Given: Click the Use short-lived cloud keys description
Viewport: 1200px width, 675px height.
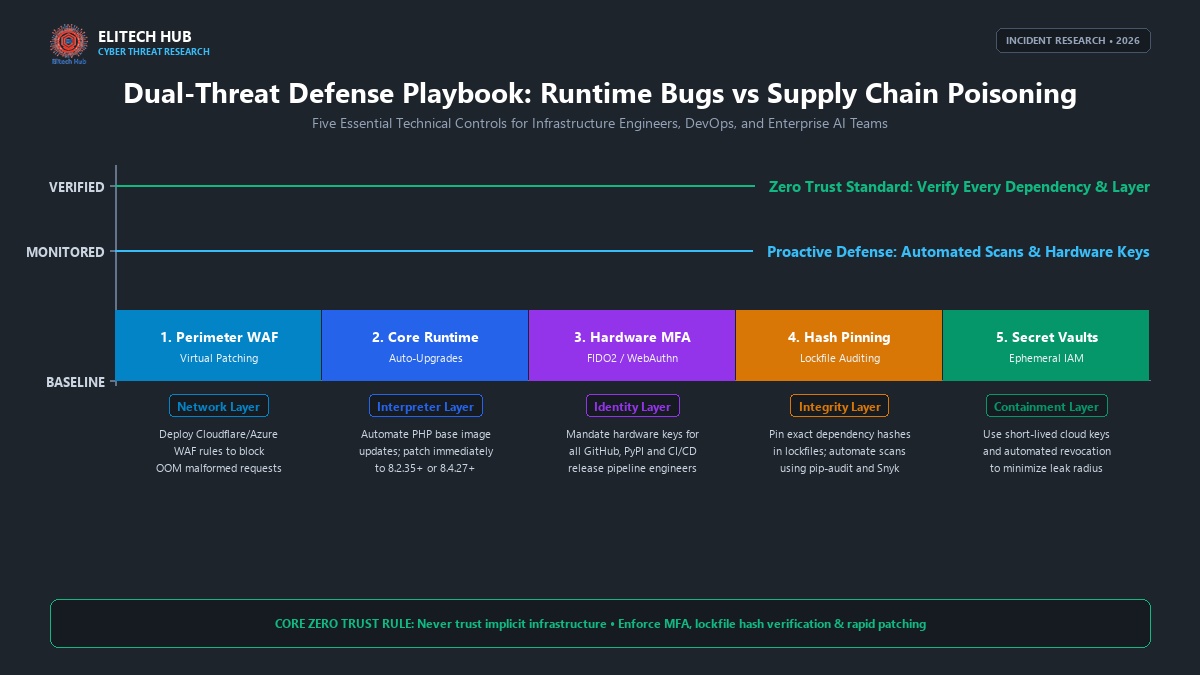Looking at the screenshot, I should tap(1046, 451).
